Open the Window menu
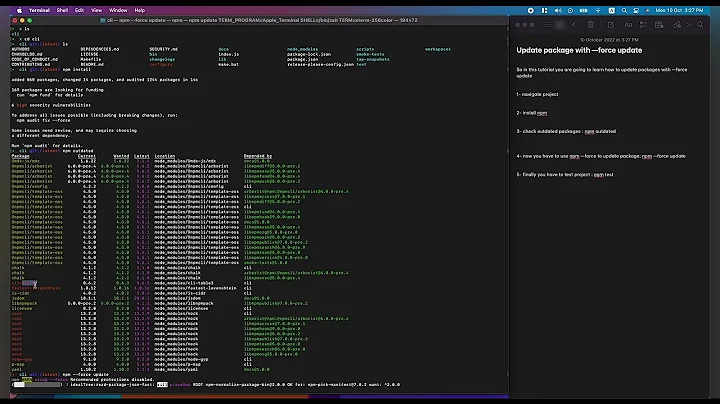Screen dimensions: 720x404 click(x=118, y=10)
